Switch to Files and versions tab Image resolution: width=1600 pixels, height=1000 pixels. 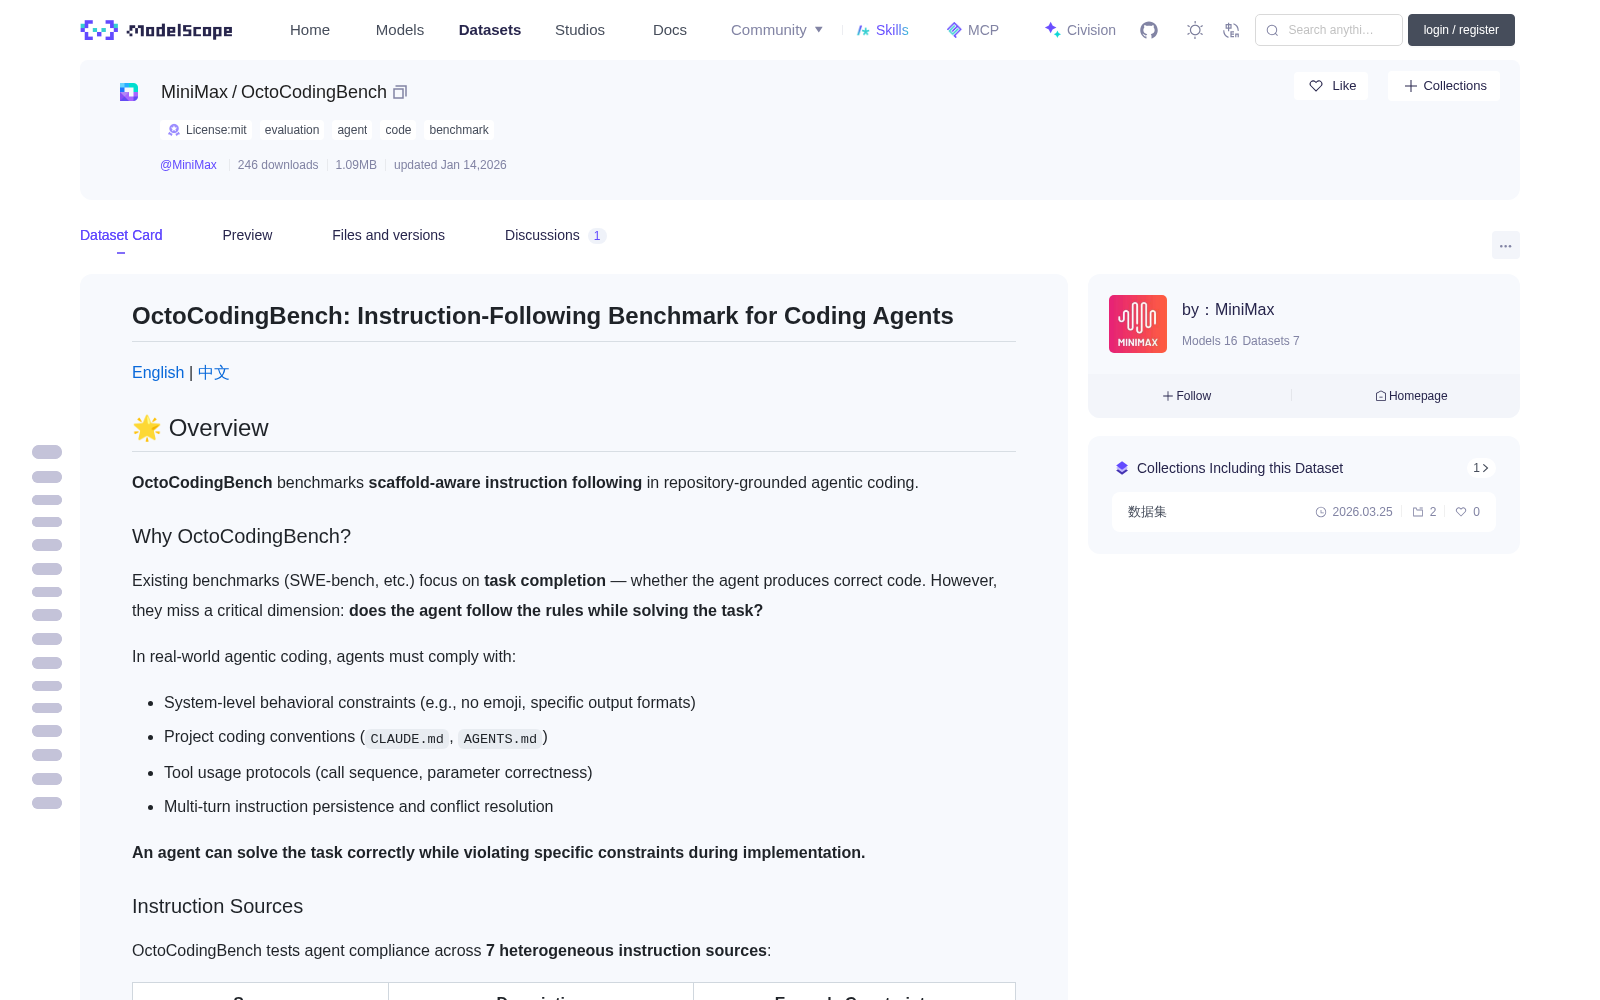(x=388, y=235)
